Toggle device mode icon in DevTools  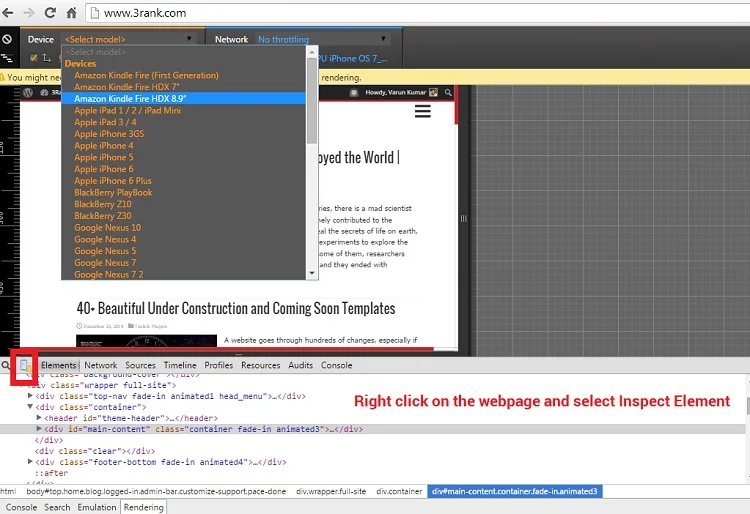(24, 366)
